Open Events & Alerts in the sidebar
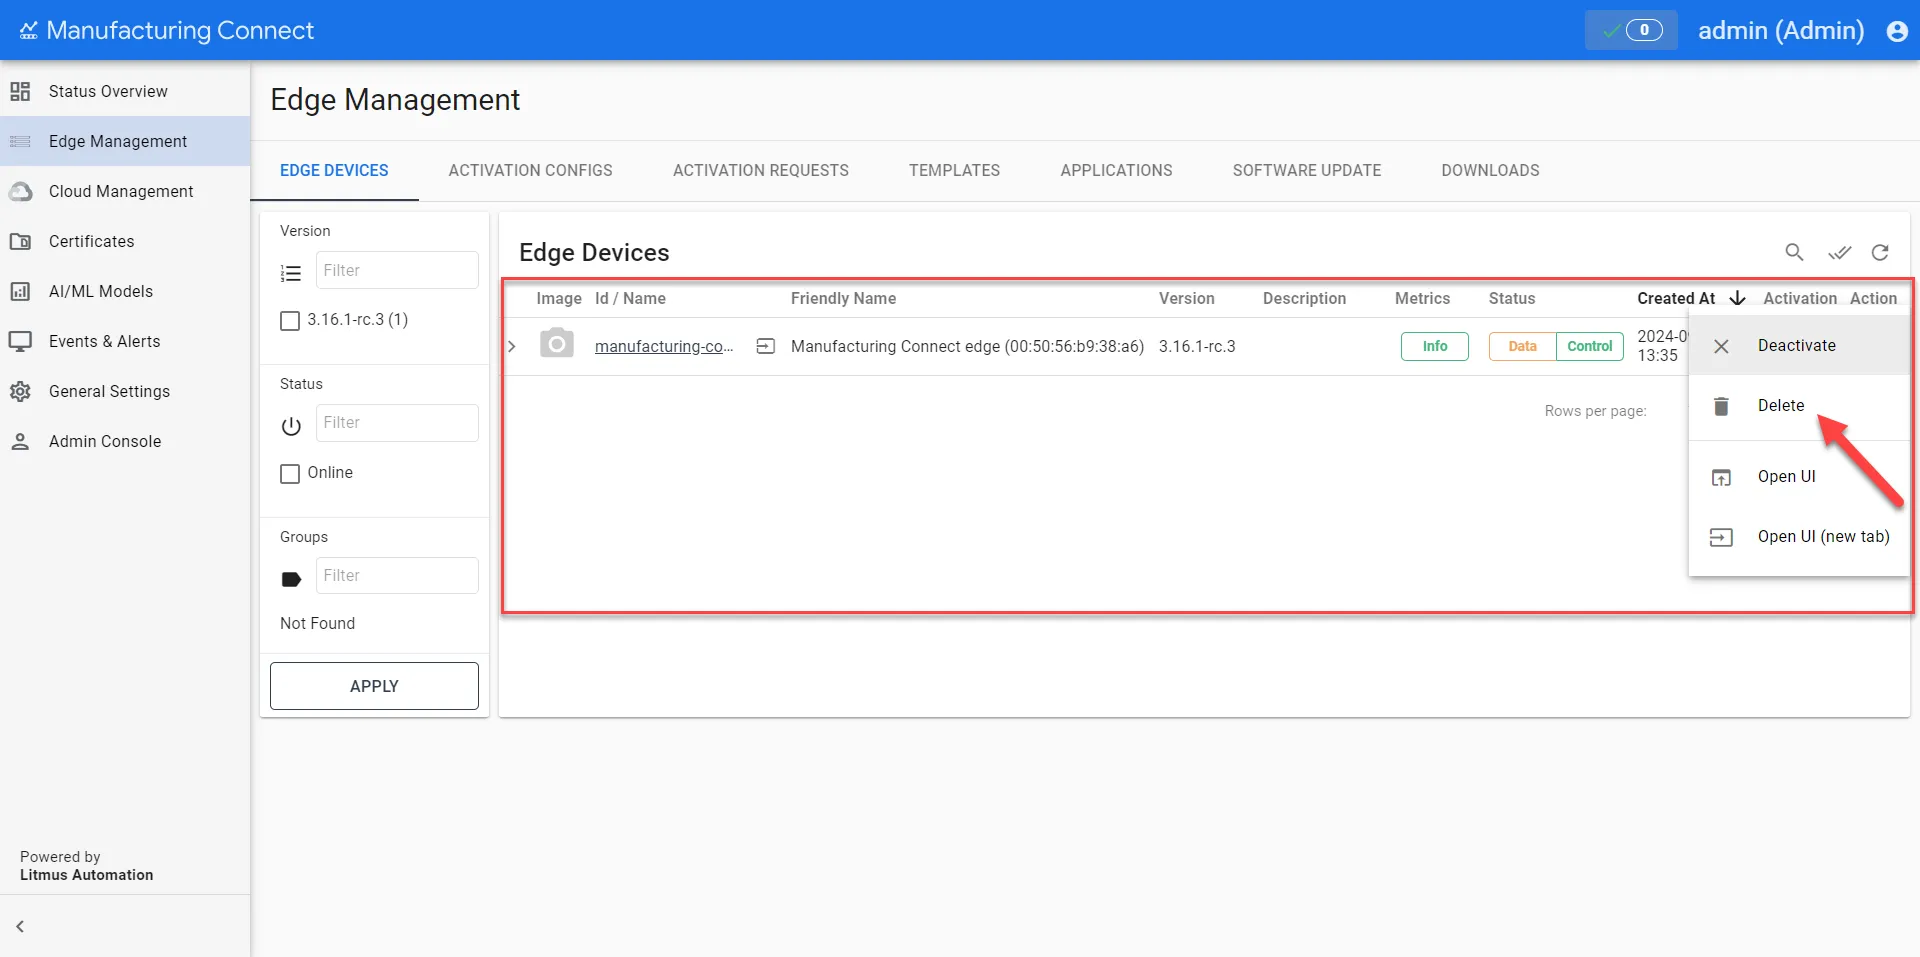The image size is (1920, 957). 125,341
